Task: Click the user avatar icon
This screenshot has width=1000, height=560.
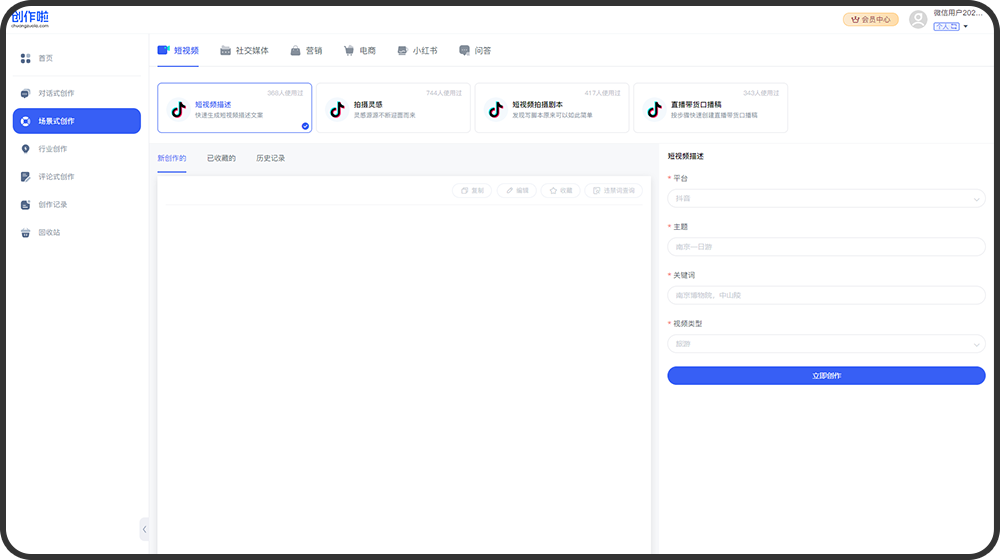Action: click(917, 19)
